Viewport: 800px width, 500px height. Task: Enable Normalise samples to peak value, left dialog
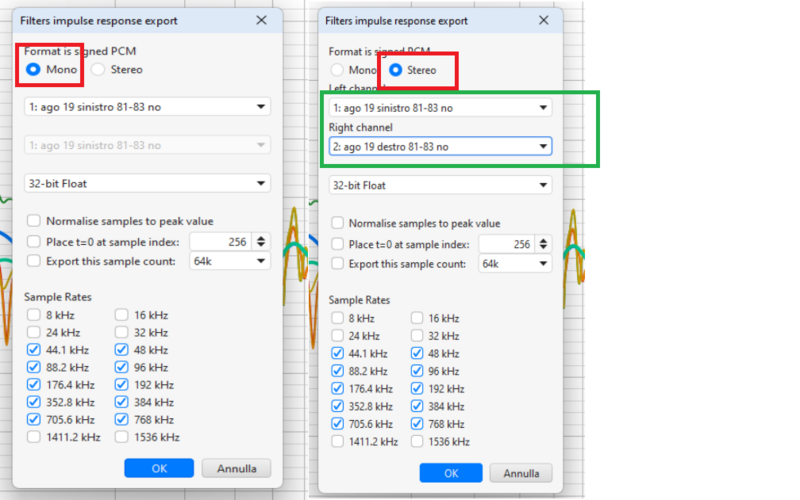[35, 221]
